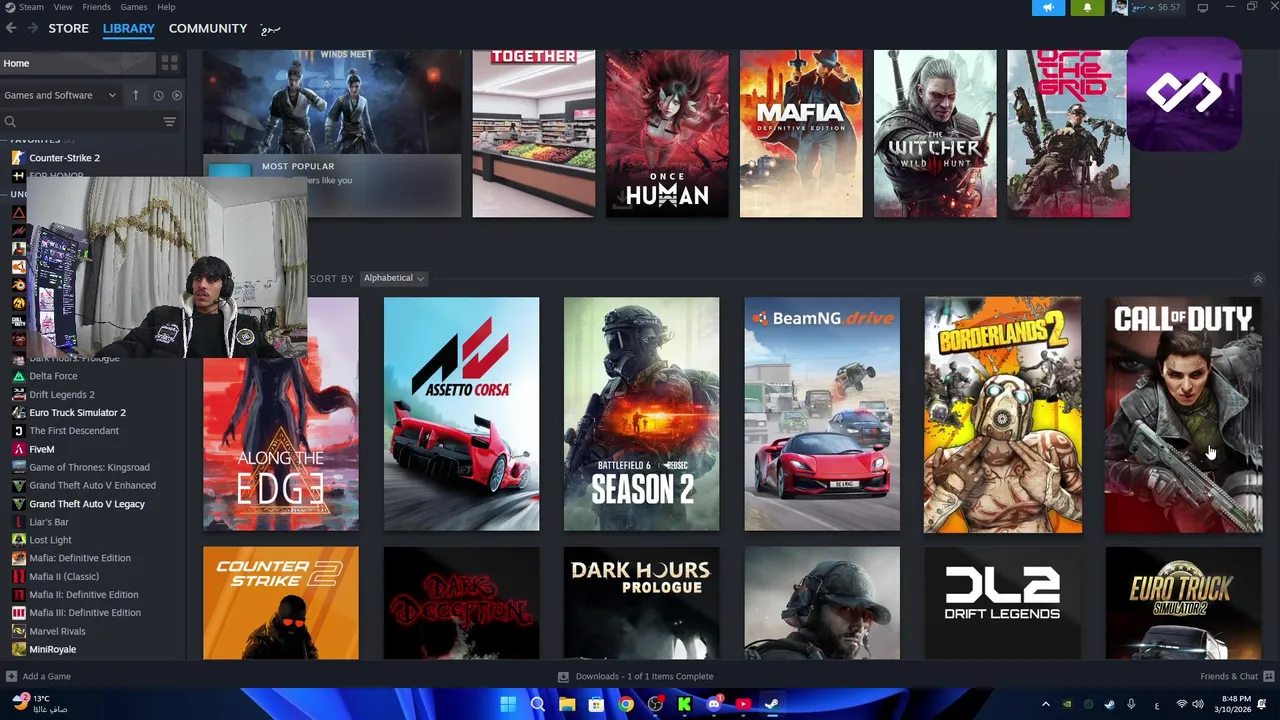Open the DL2 Drift Legends cover
1280x720 pixels.
pyautogui.click(x=1002, y=603)
